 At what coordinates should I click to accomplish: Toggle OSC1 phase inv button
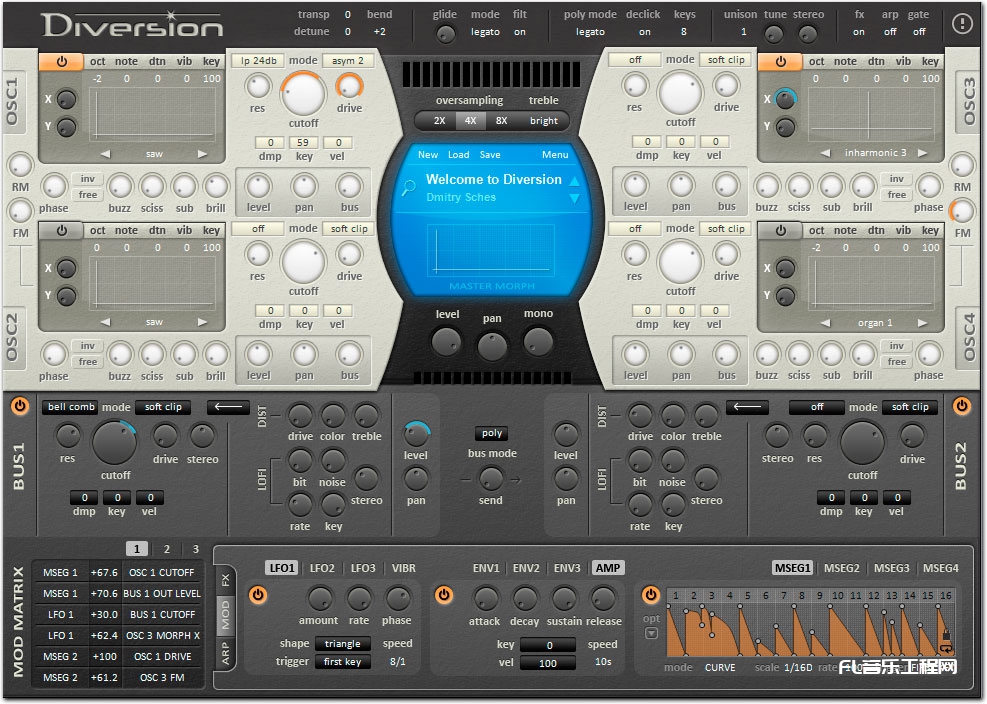point(88,179)
